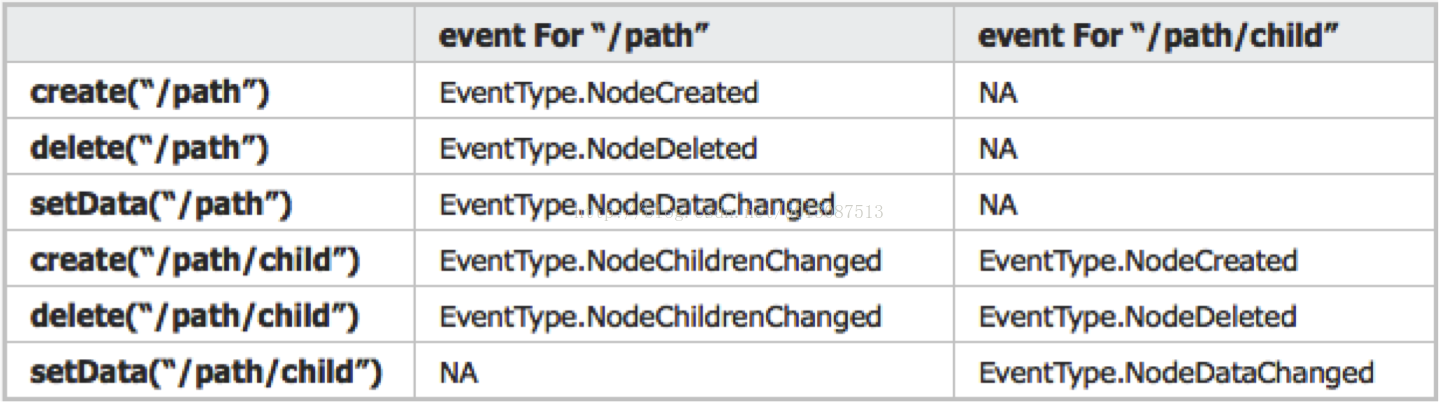This screenshot has width=1439, height=402.
Task: Click the NA cell in create("/path") row
Action: point(998,94)
